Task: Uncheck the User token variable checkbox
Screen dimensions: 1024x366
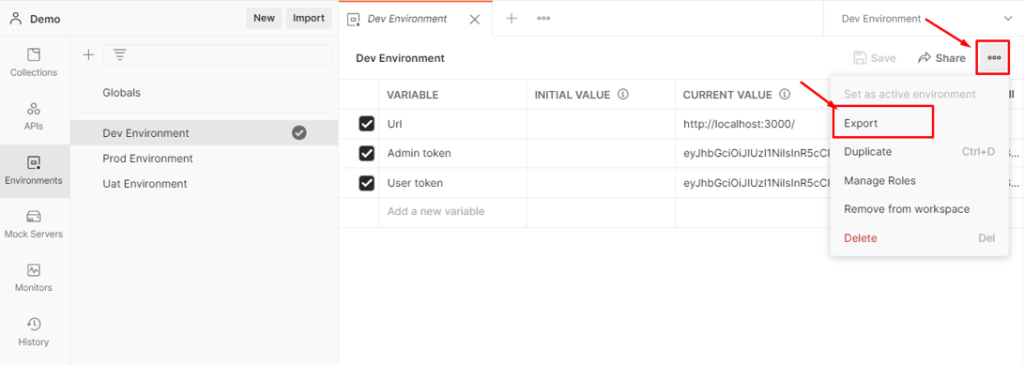Action: (x=367, y=183)
